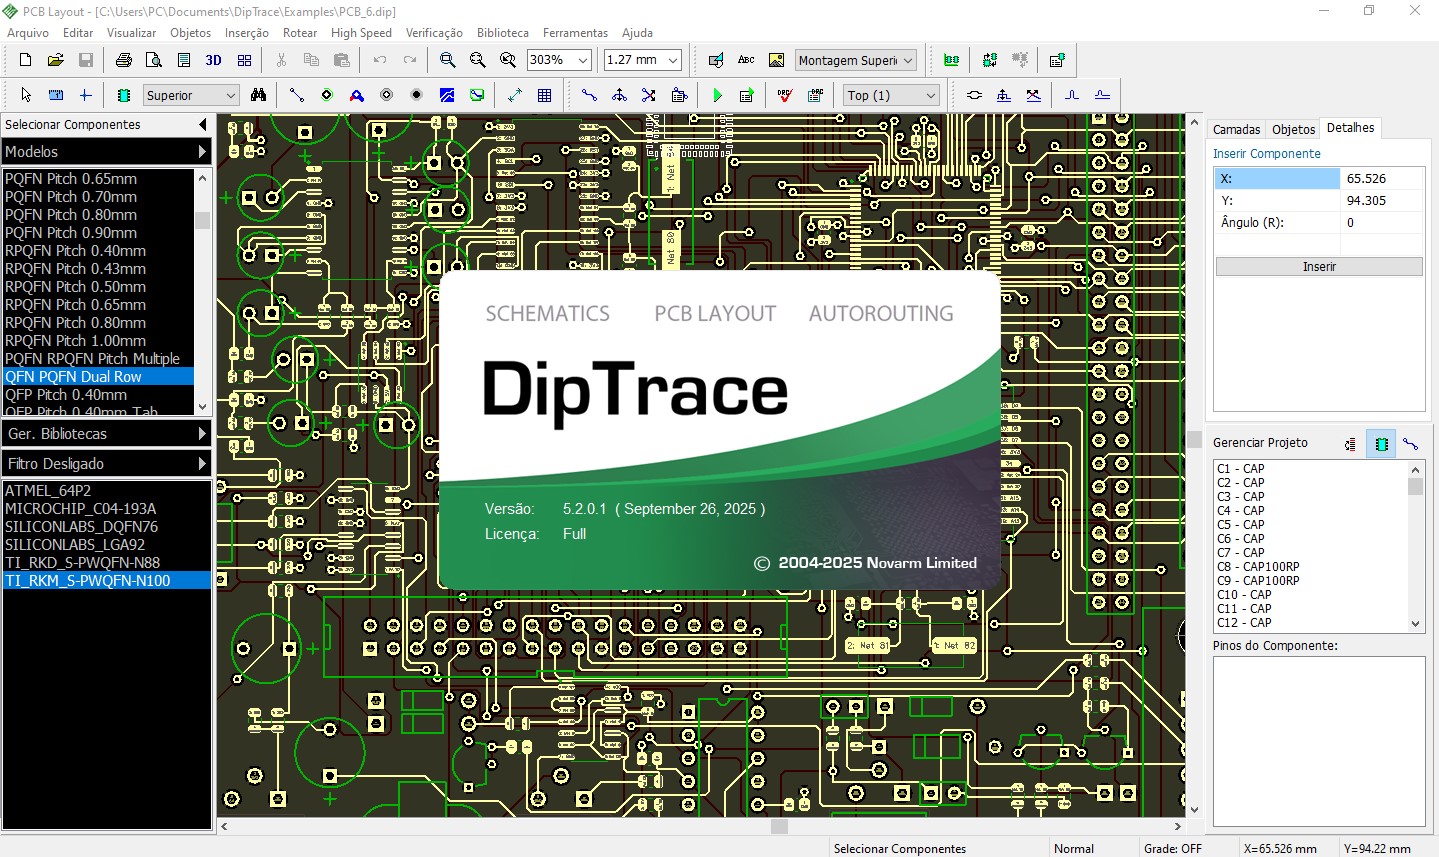Screen dimensions: 1439x857
Task: Open the find component search tool
Action: (259, 95)
